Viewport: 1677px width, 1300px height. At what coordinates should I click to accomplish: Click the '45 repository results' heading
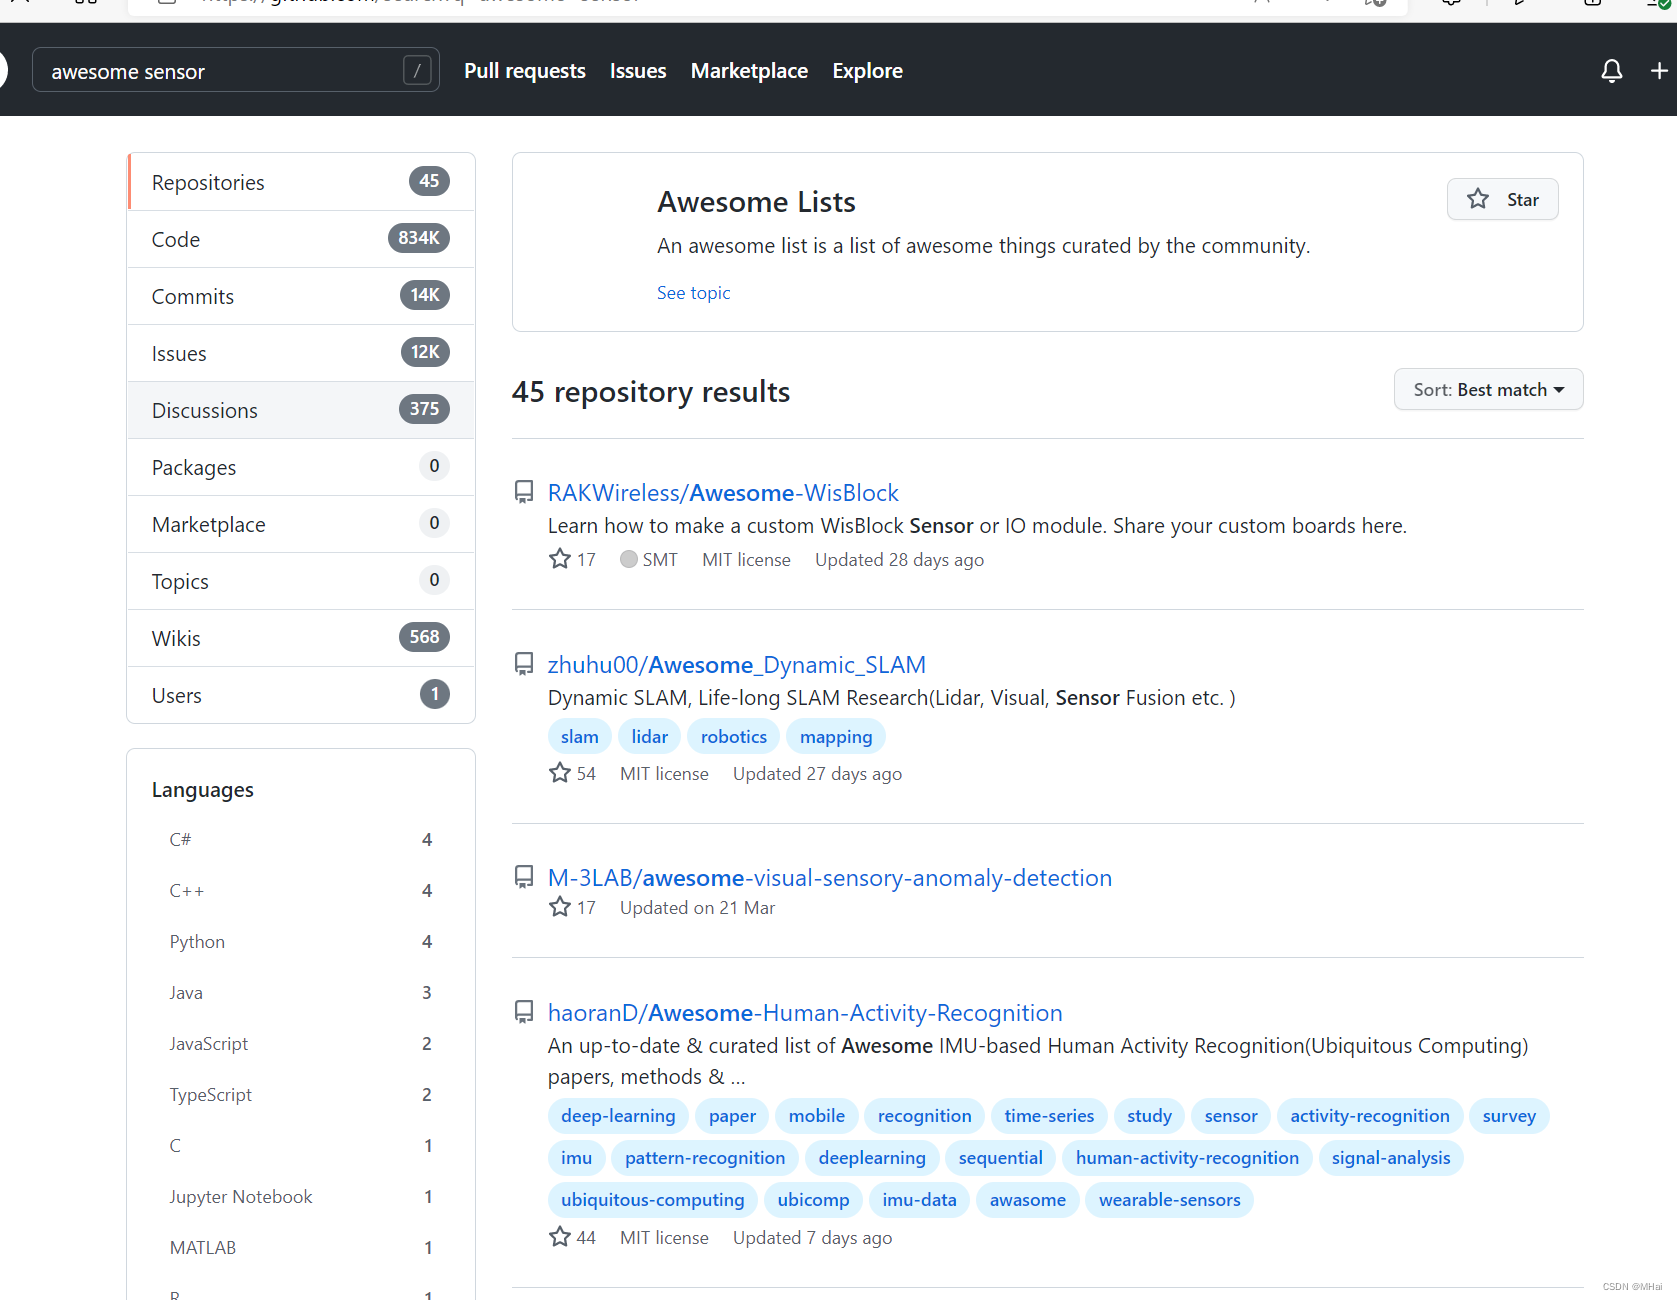(x=651, y=392)
